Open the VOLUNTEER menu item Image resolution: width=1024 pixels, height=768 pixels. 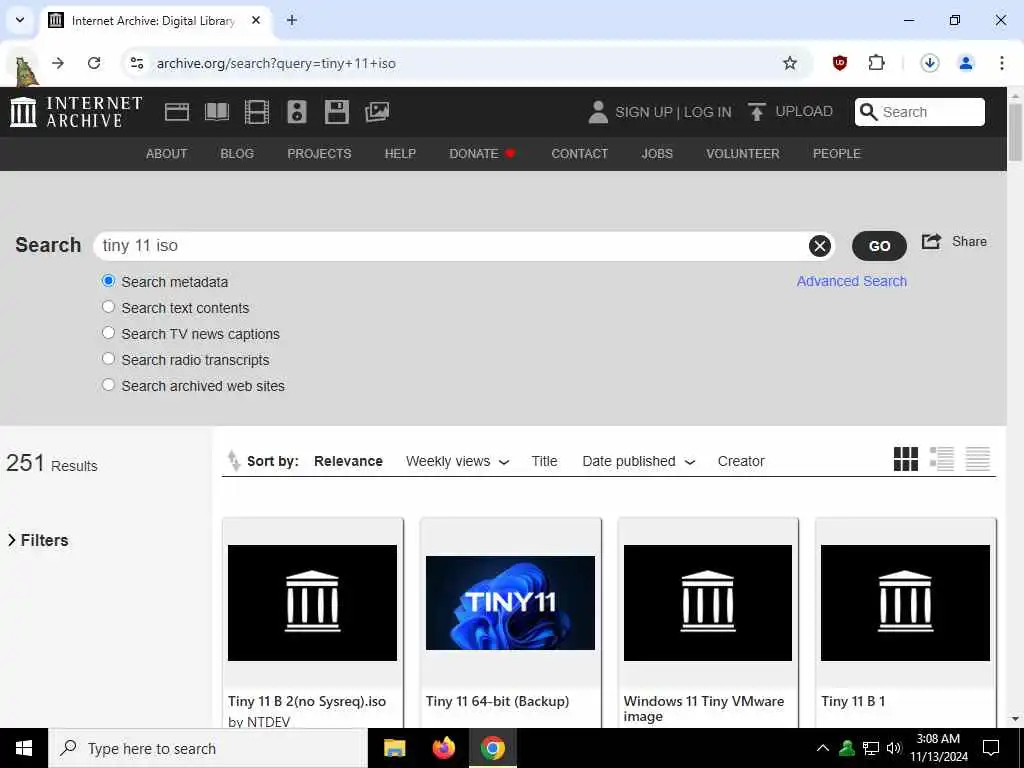click(x=743, y=153)
